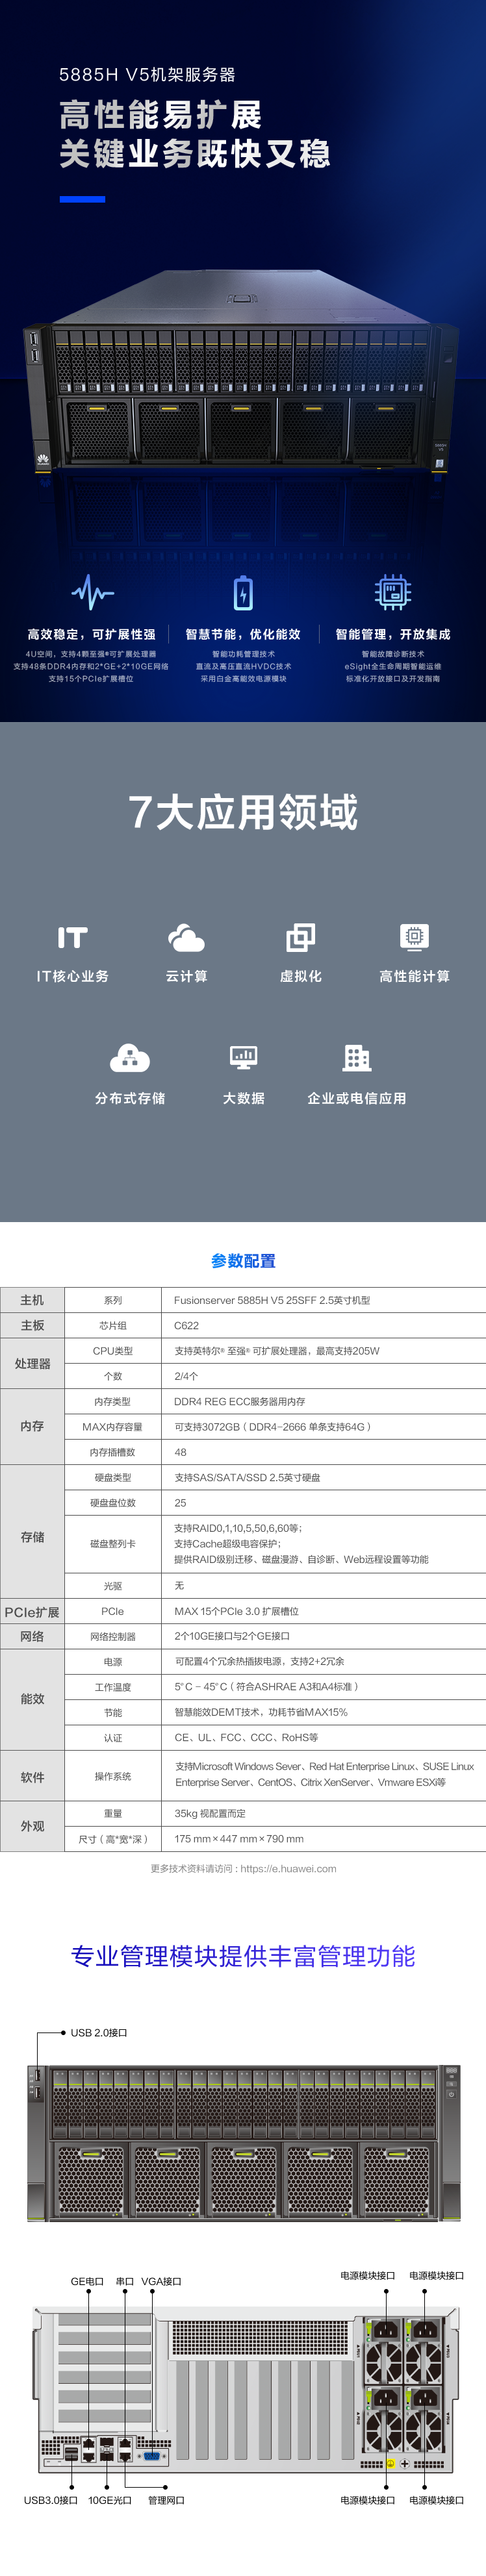This screenshot has width=486, height=2576.
Task: Click the VGA接口 callout label
Action: (x=161, y=2281)
